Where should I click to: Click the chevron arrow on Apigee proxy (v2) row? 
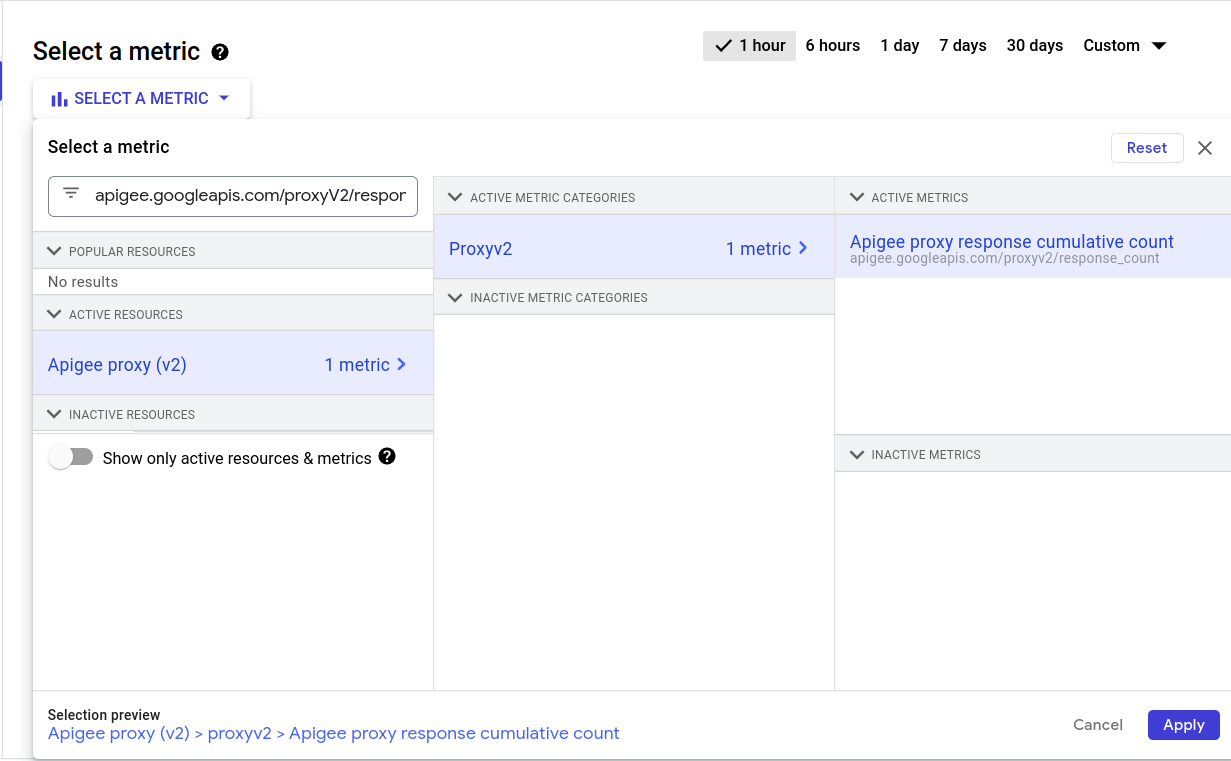tap(402, 365)
